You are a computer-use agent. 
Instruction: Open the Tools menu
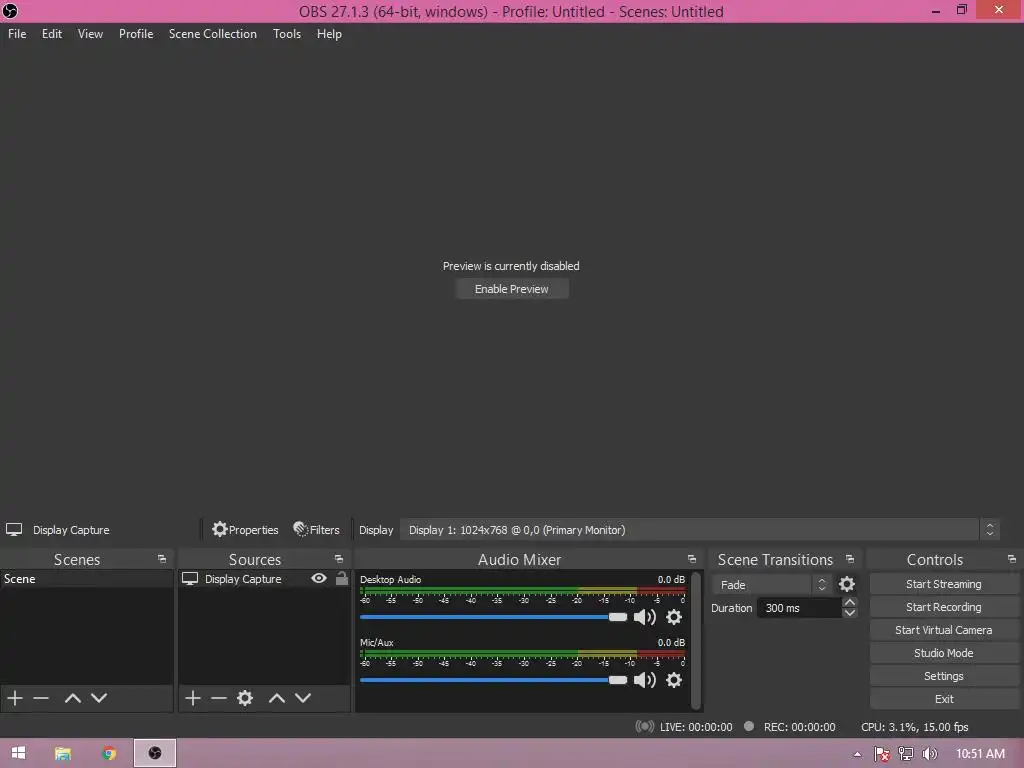pos(287,34)
